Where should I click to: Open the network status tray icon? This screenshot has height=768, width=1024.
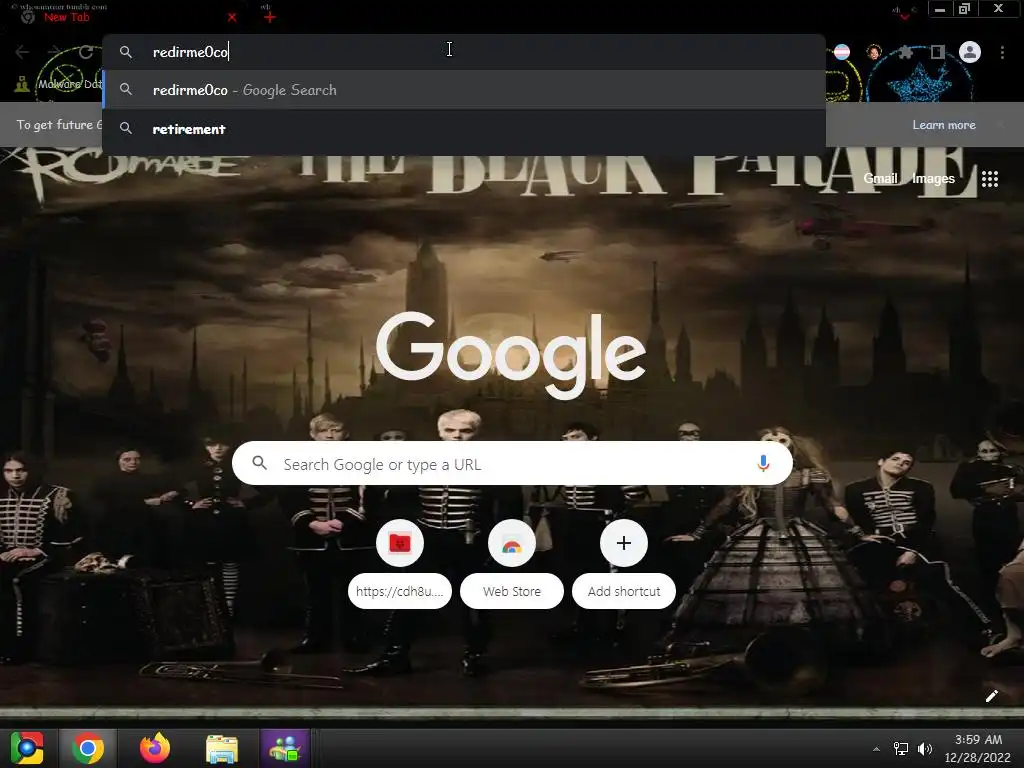(x=901, y=749)
